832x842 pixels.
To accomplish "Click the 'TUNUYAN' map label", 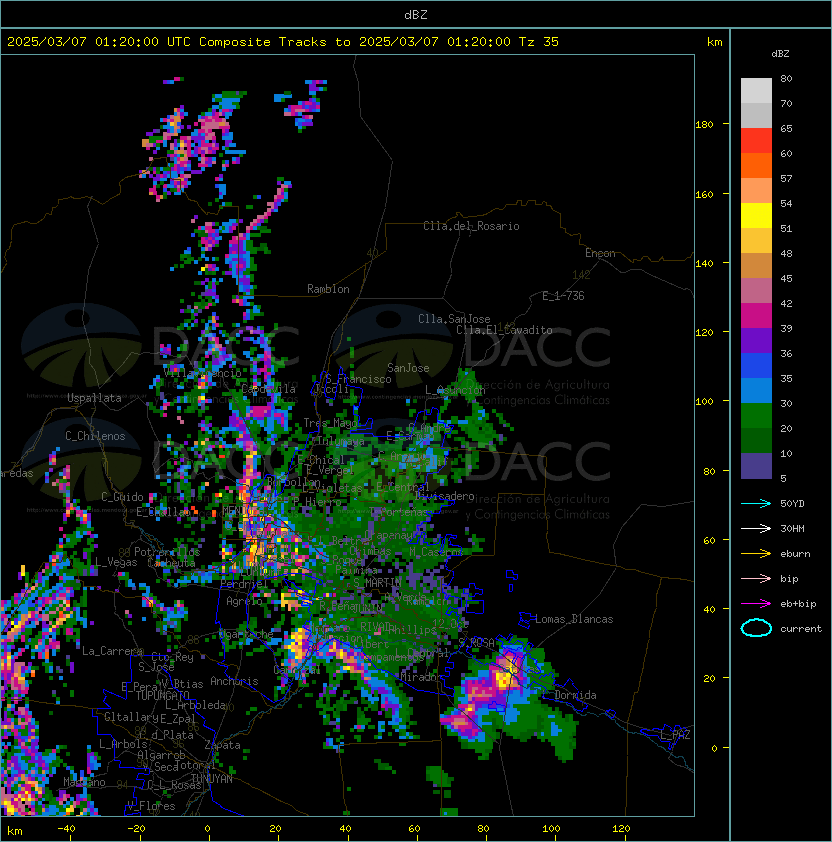I will [x=212, y=779].
